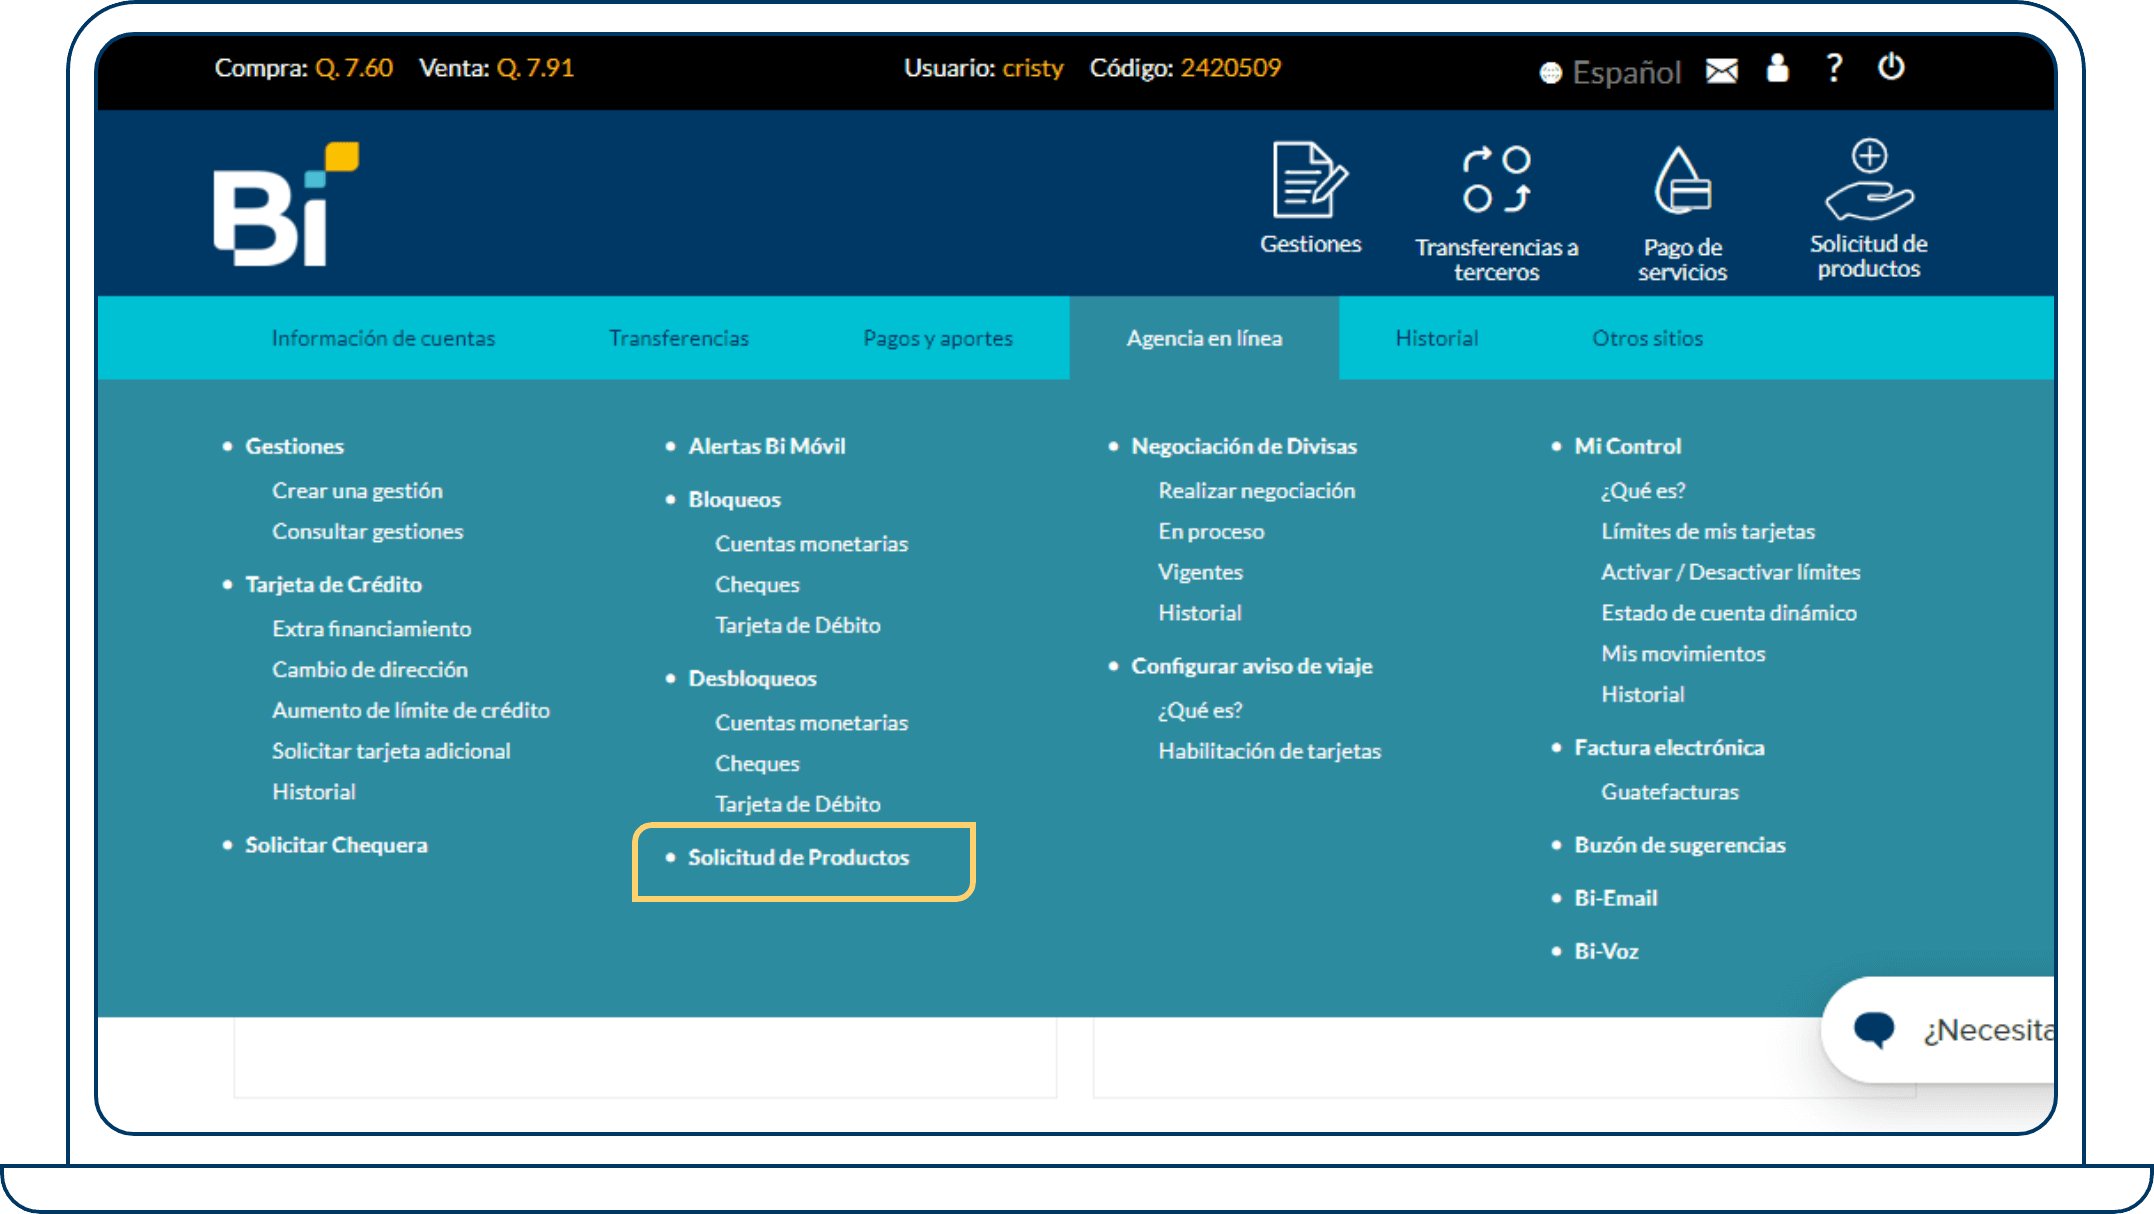Viewport: 2154px width, 1214px height.
Task: Open Mis movimientos
Action: click(1683, 653)
